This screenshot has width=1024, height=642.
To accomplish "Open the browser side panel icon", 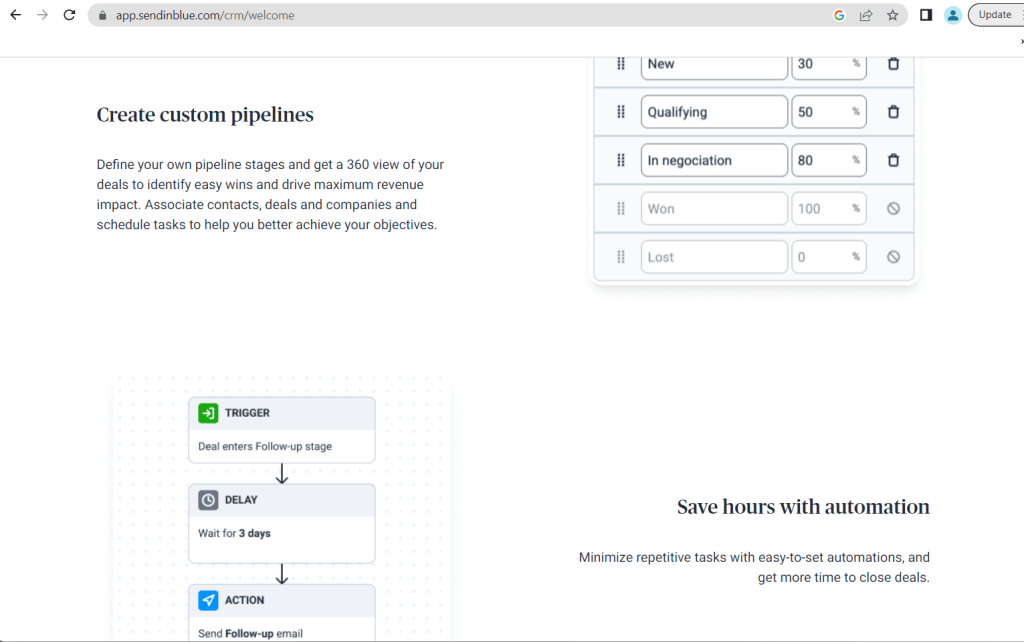I will point(926,15).
